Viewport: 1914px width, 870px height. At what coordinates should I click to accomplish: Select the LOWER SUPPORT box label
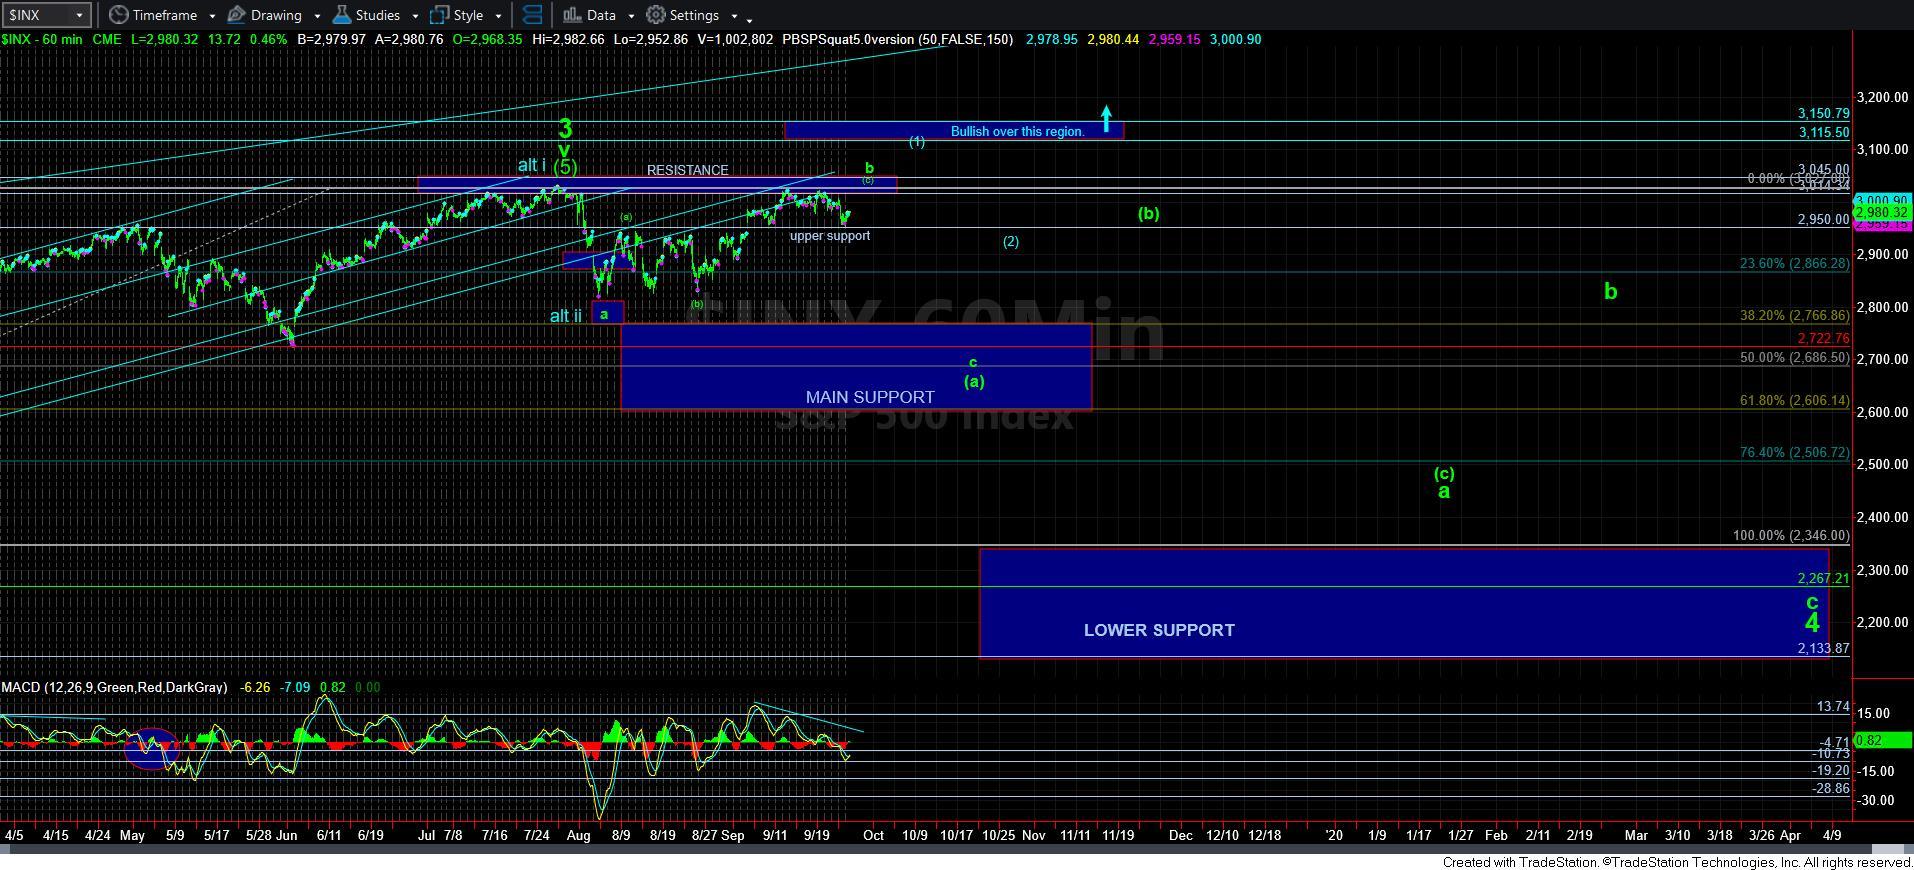(1159, 630)
